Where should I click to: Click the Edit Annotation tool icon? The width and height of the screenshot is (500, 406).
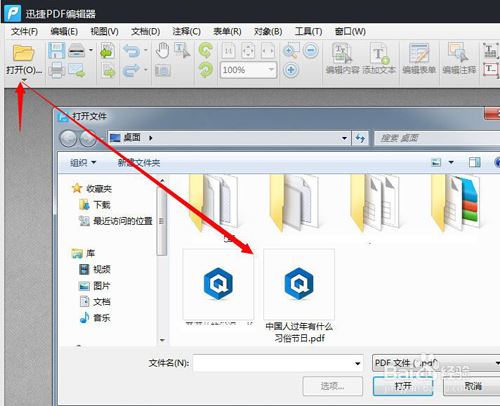coord(459,58)
